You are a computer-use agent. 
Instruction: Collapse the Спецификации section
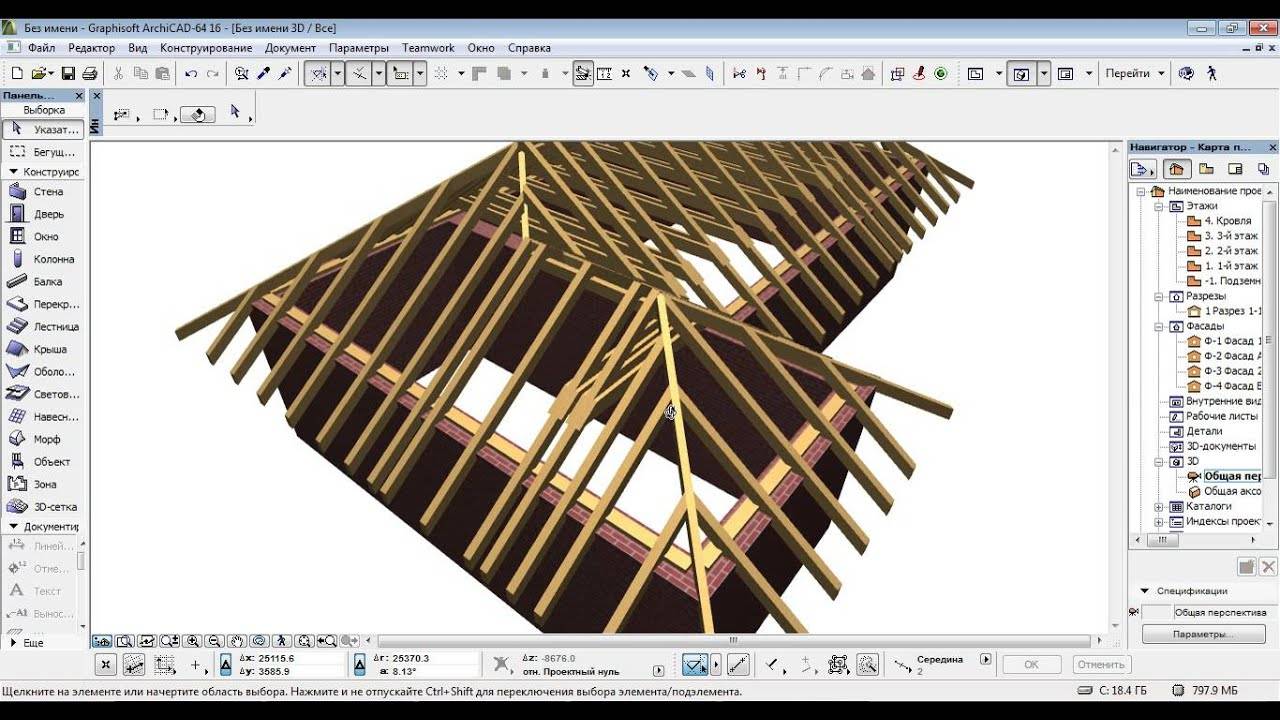click(x=1146, y=591)
